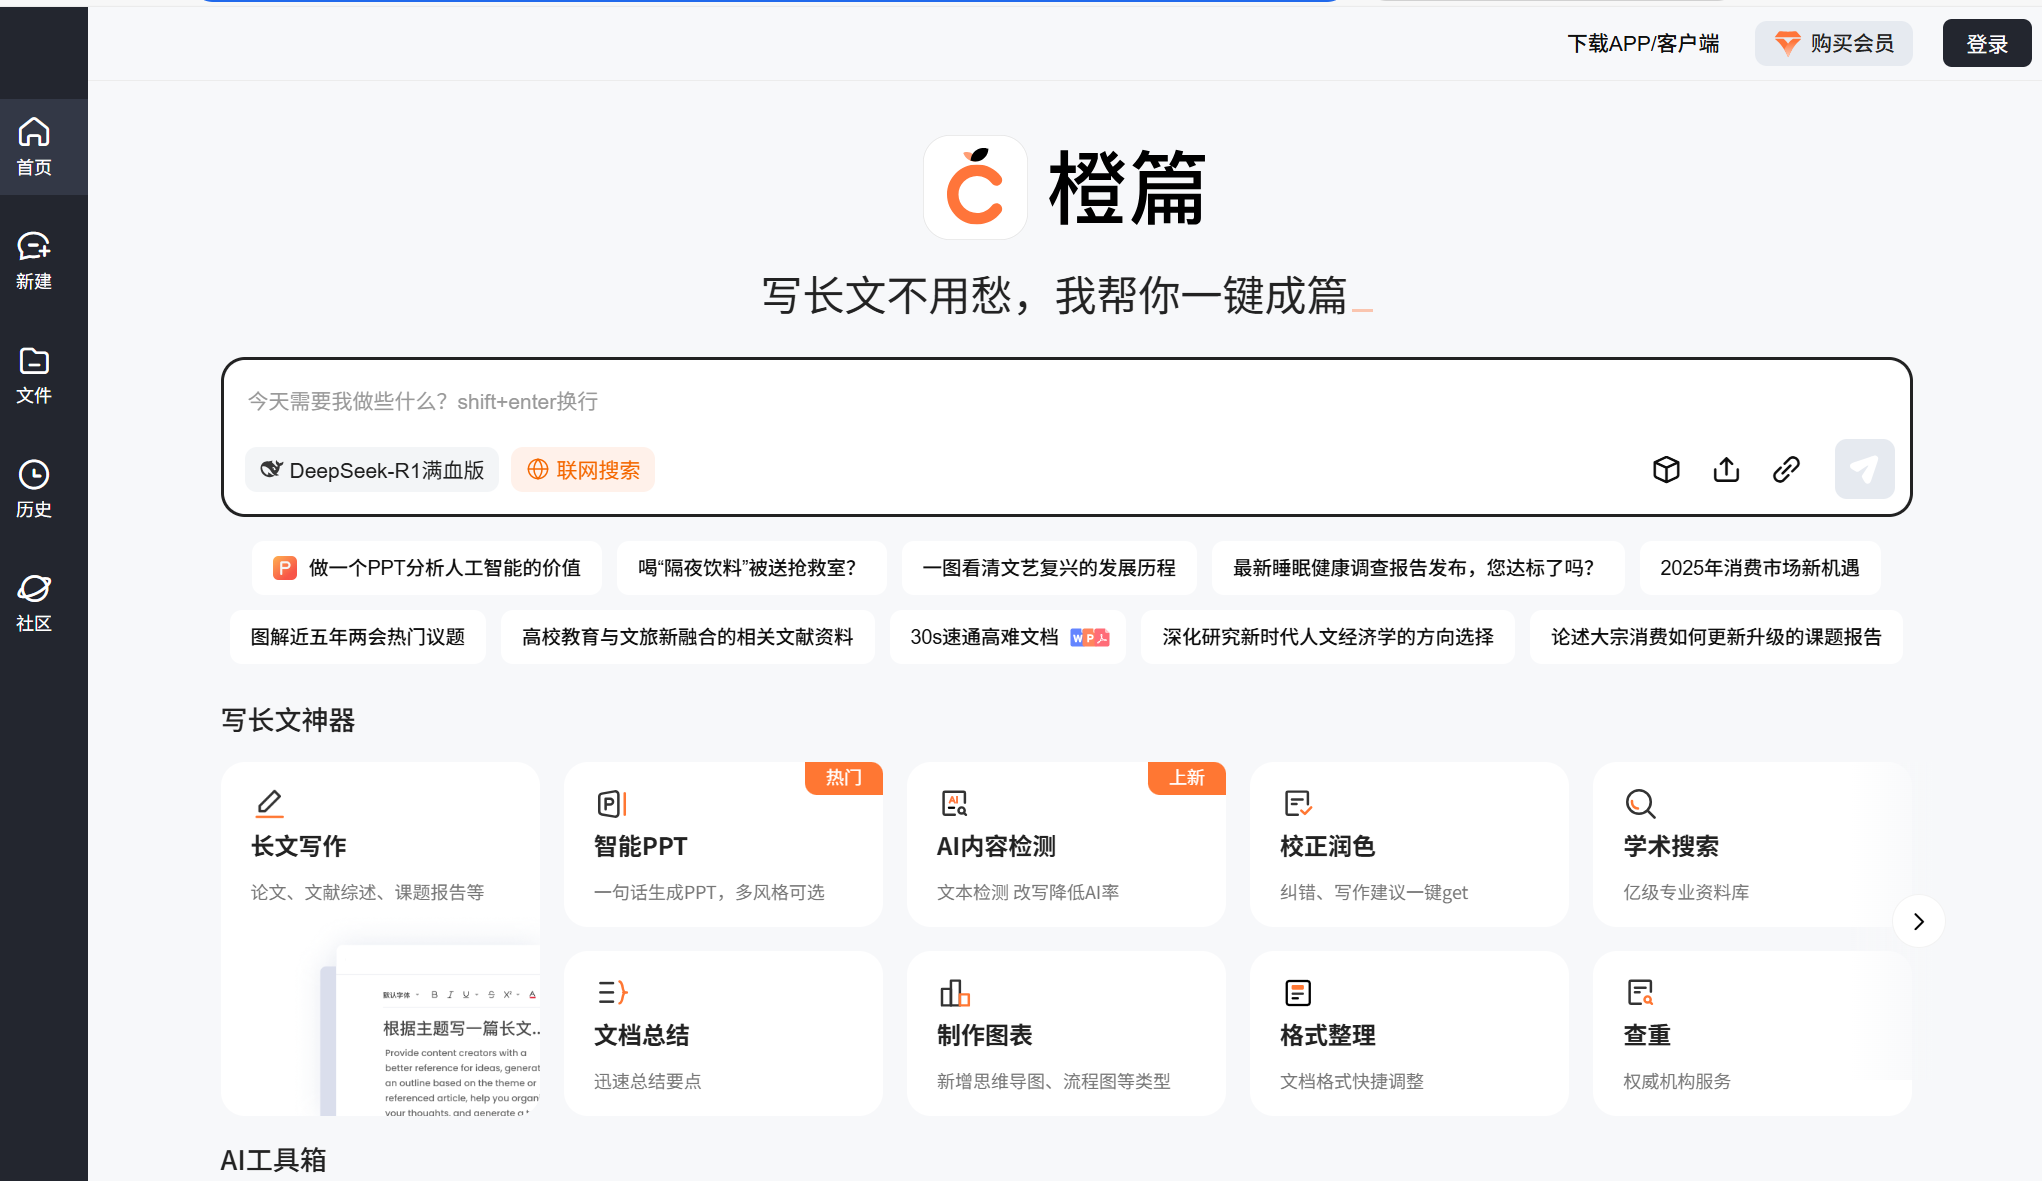This screenshot has width=2042, height=1181.
Task: Open the 校正润色 card title
Action: point(1328,846)
